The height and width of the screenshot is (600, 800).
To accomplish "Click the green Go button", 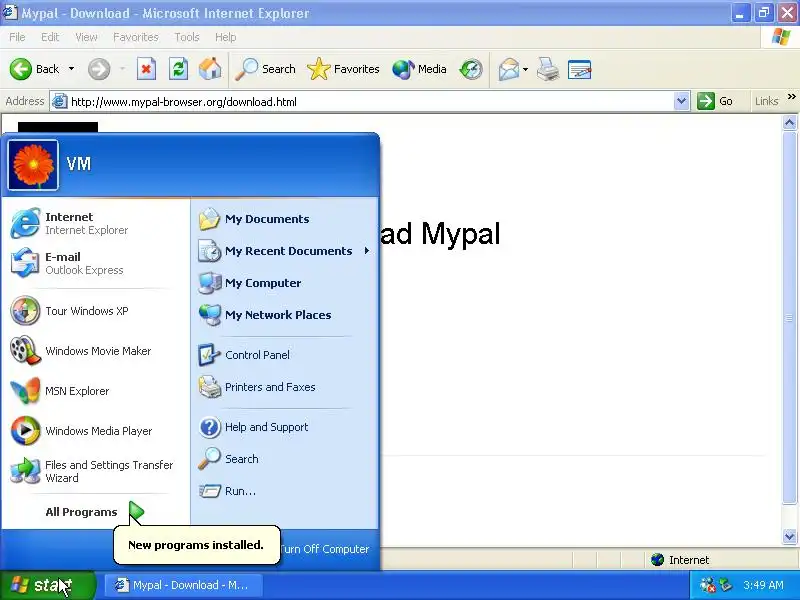I will [715, 101].
